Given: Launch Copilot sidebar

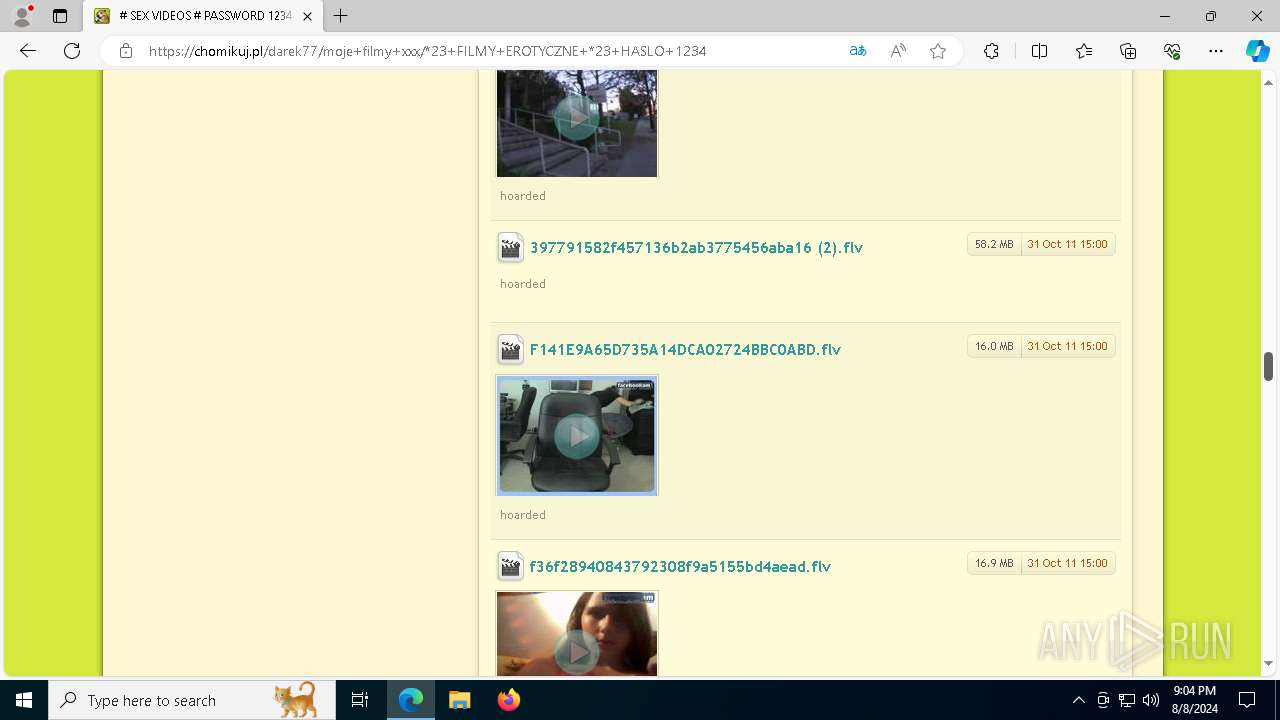Looking at the screenshot, I should pyautogui.click(x=1257, y=51).
